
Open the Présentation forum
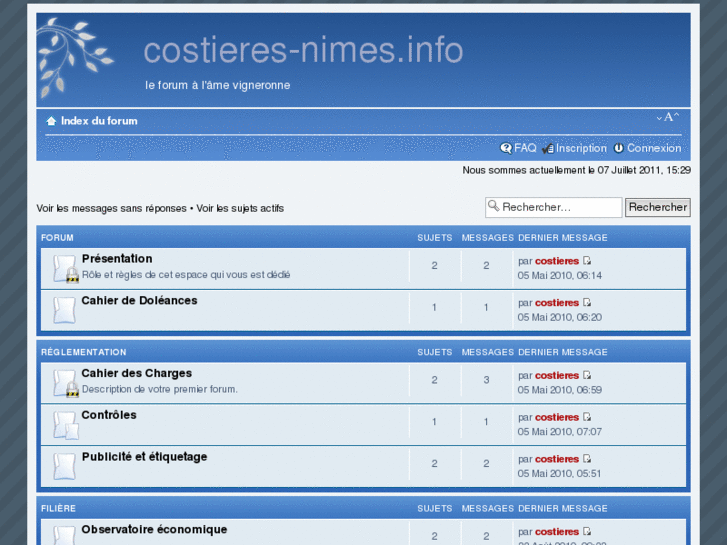tap(117, 259)
